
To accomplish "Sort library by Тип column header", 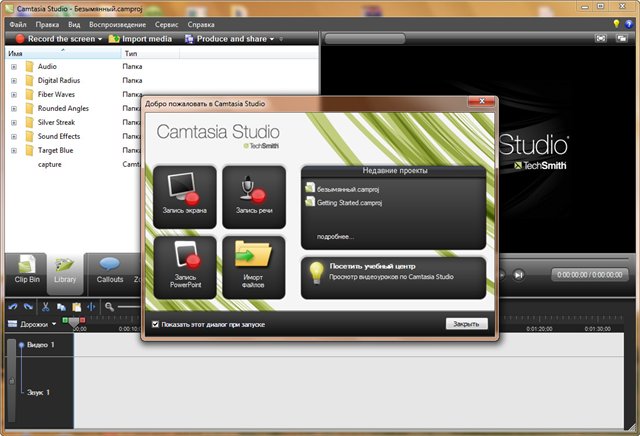I will tap(151, 53).
